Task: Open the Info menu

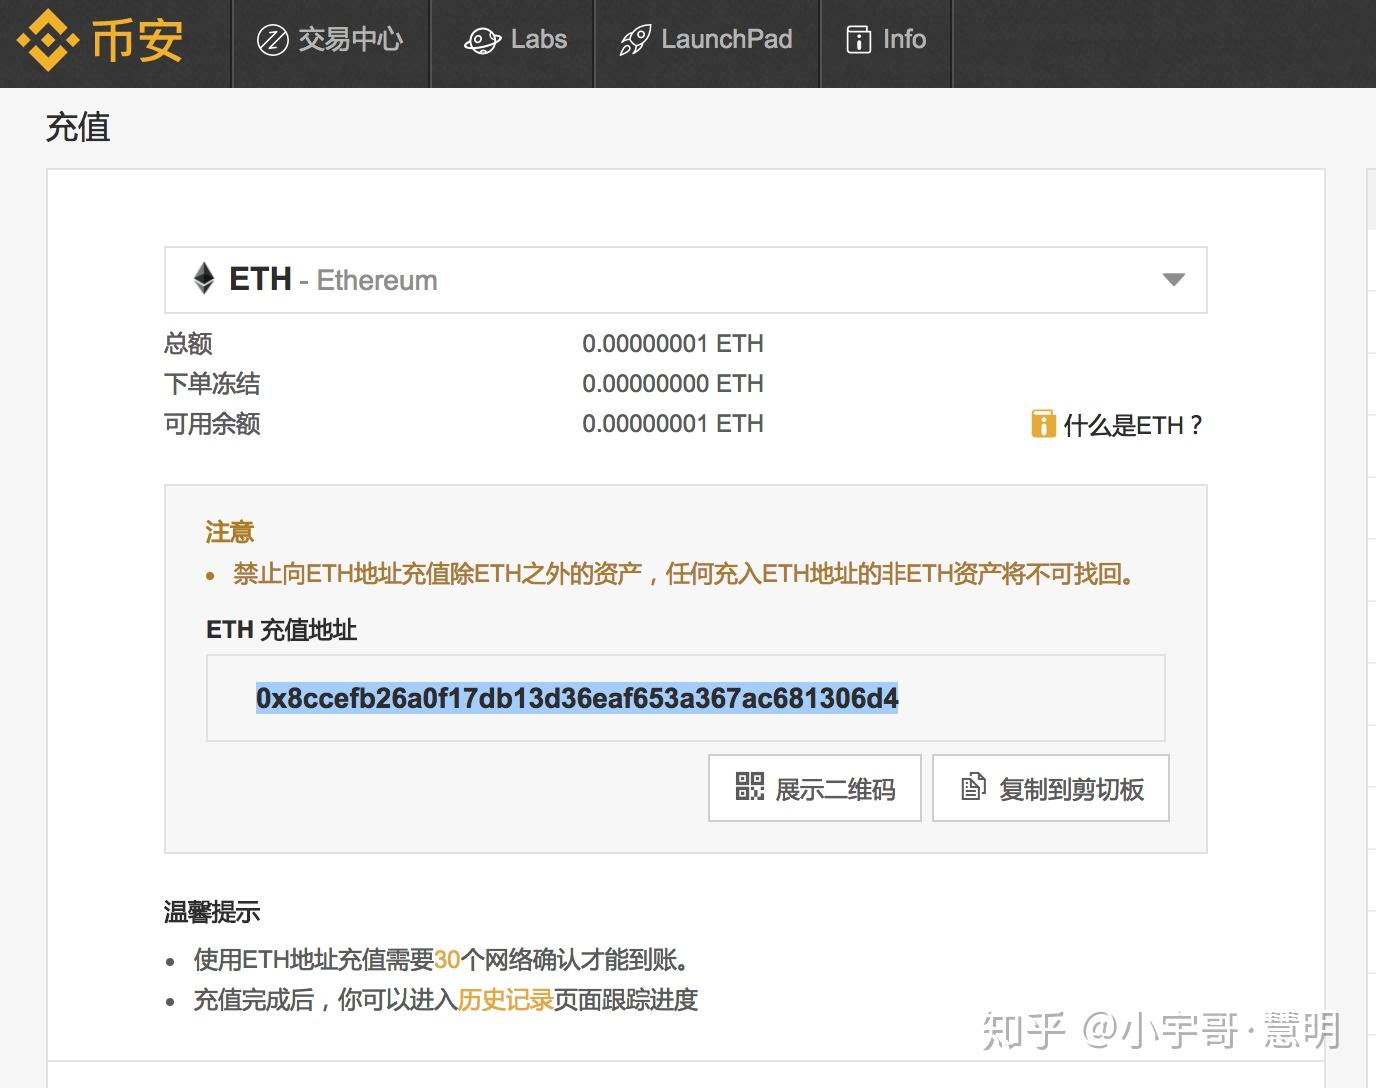Action: [x=885, y=40]
